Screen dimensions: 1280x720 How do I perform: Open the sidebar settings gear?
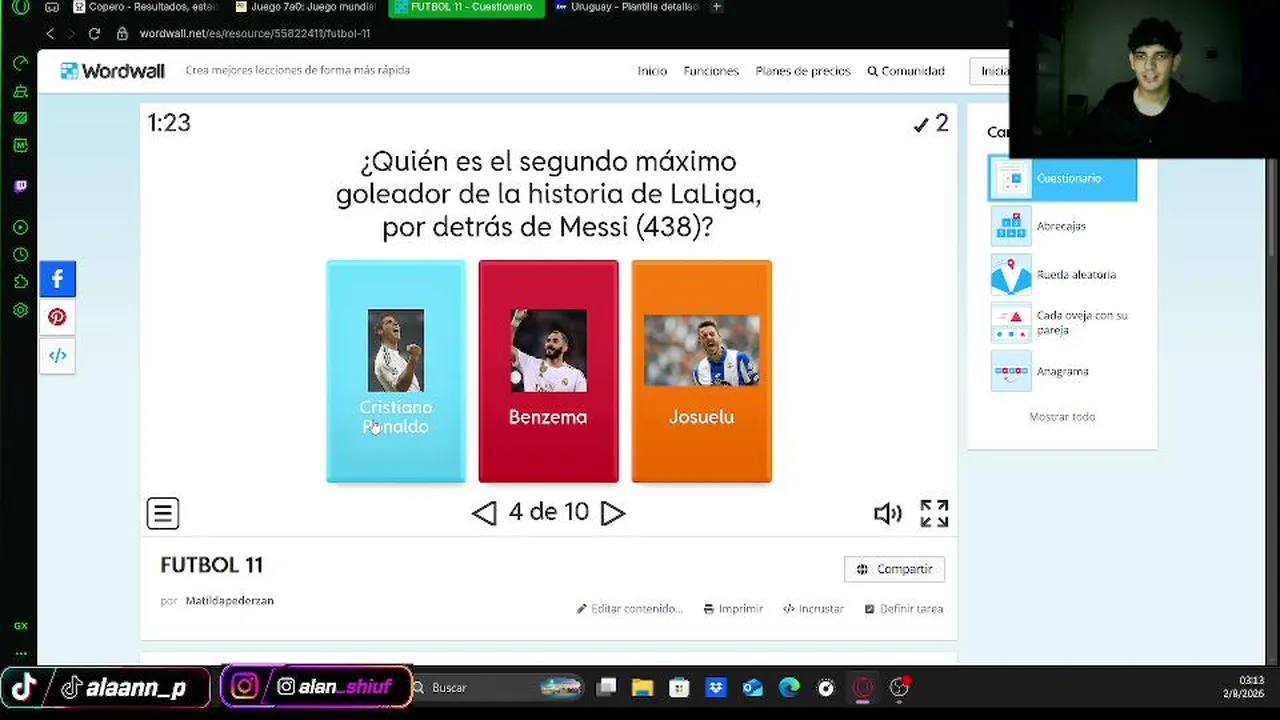tap(20, 310)
